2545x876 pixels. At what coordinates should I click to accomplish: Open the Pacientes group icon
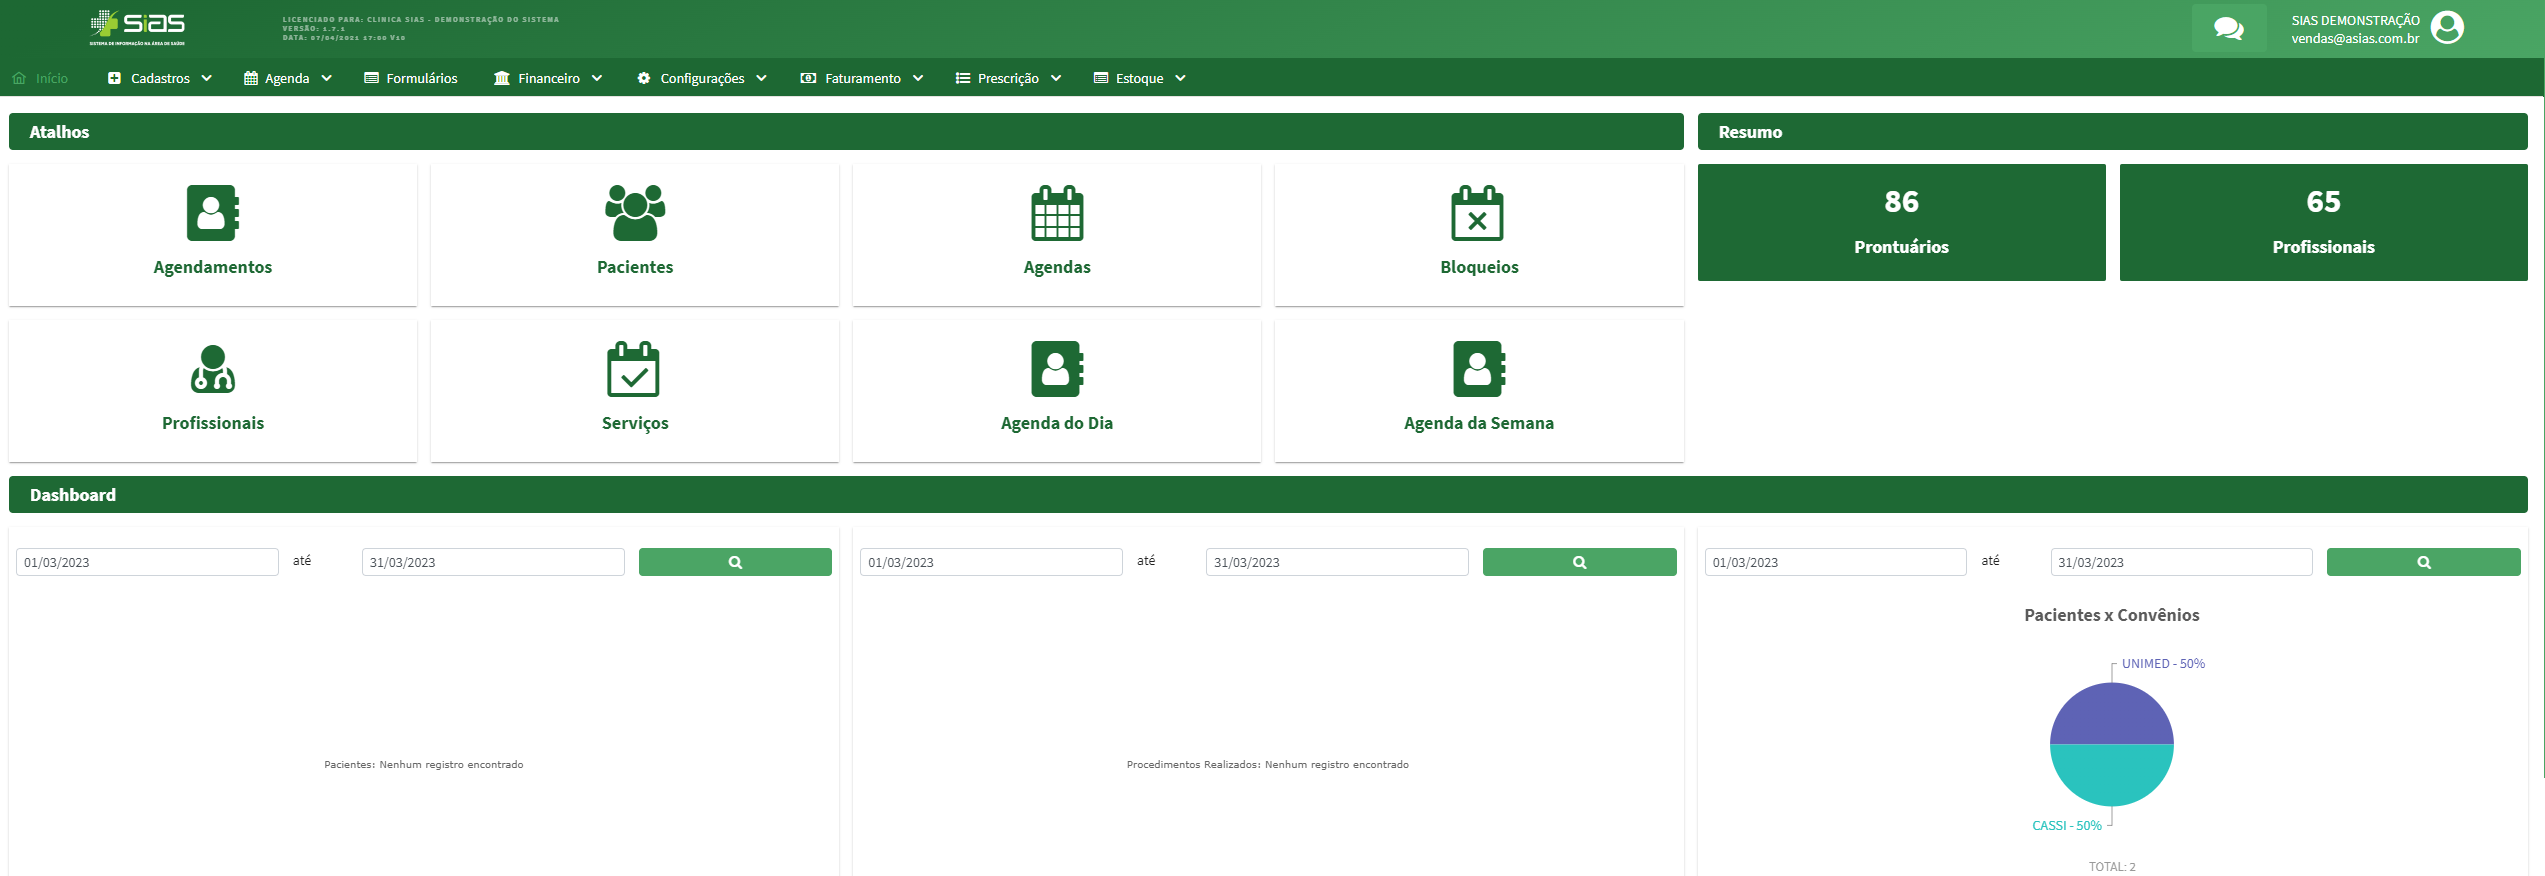pos(635,213)
